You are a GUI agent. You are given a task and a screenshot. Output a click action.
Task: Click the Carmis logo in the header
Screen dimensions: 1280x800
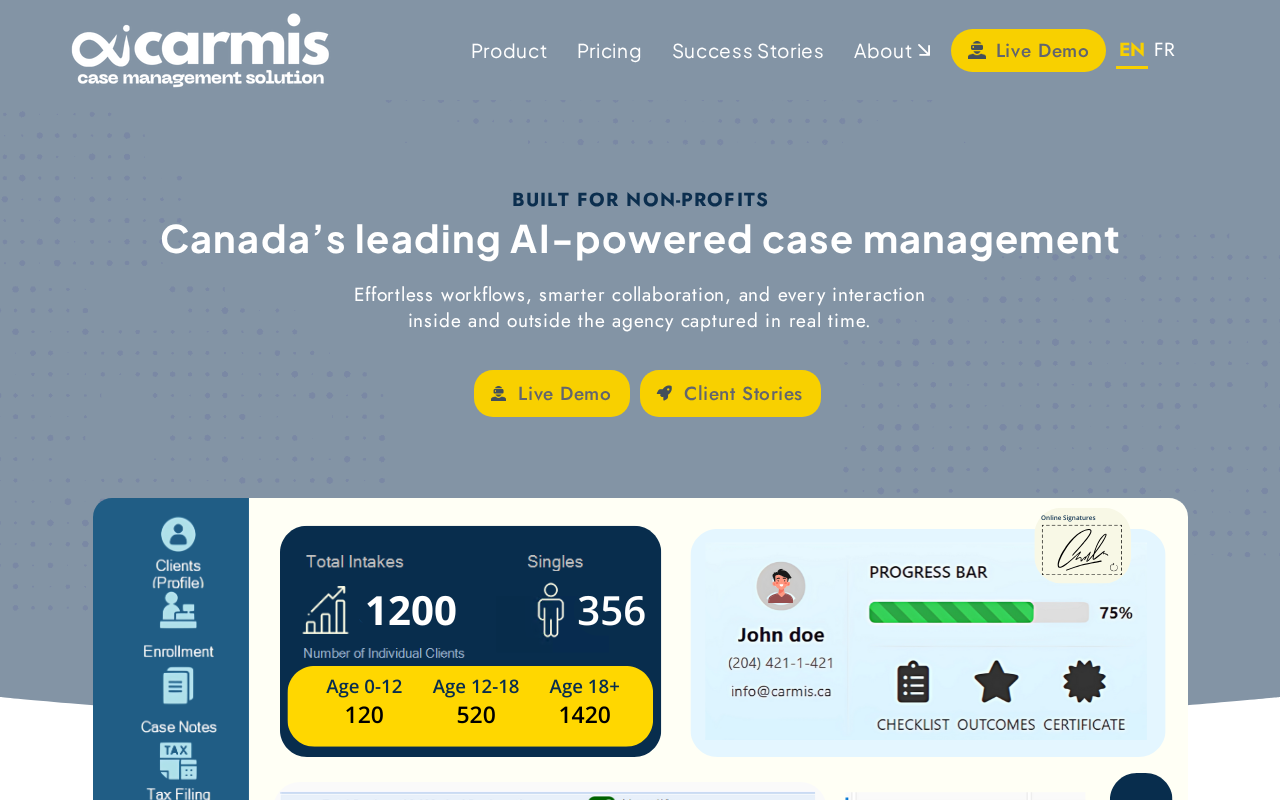200,50
